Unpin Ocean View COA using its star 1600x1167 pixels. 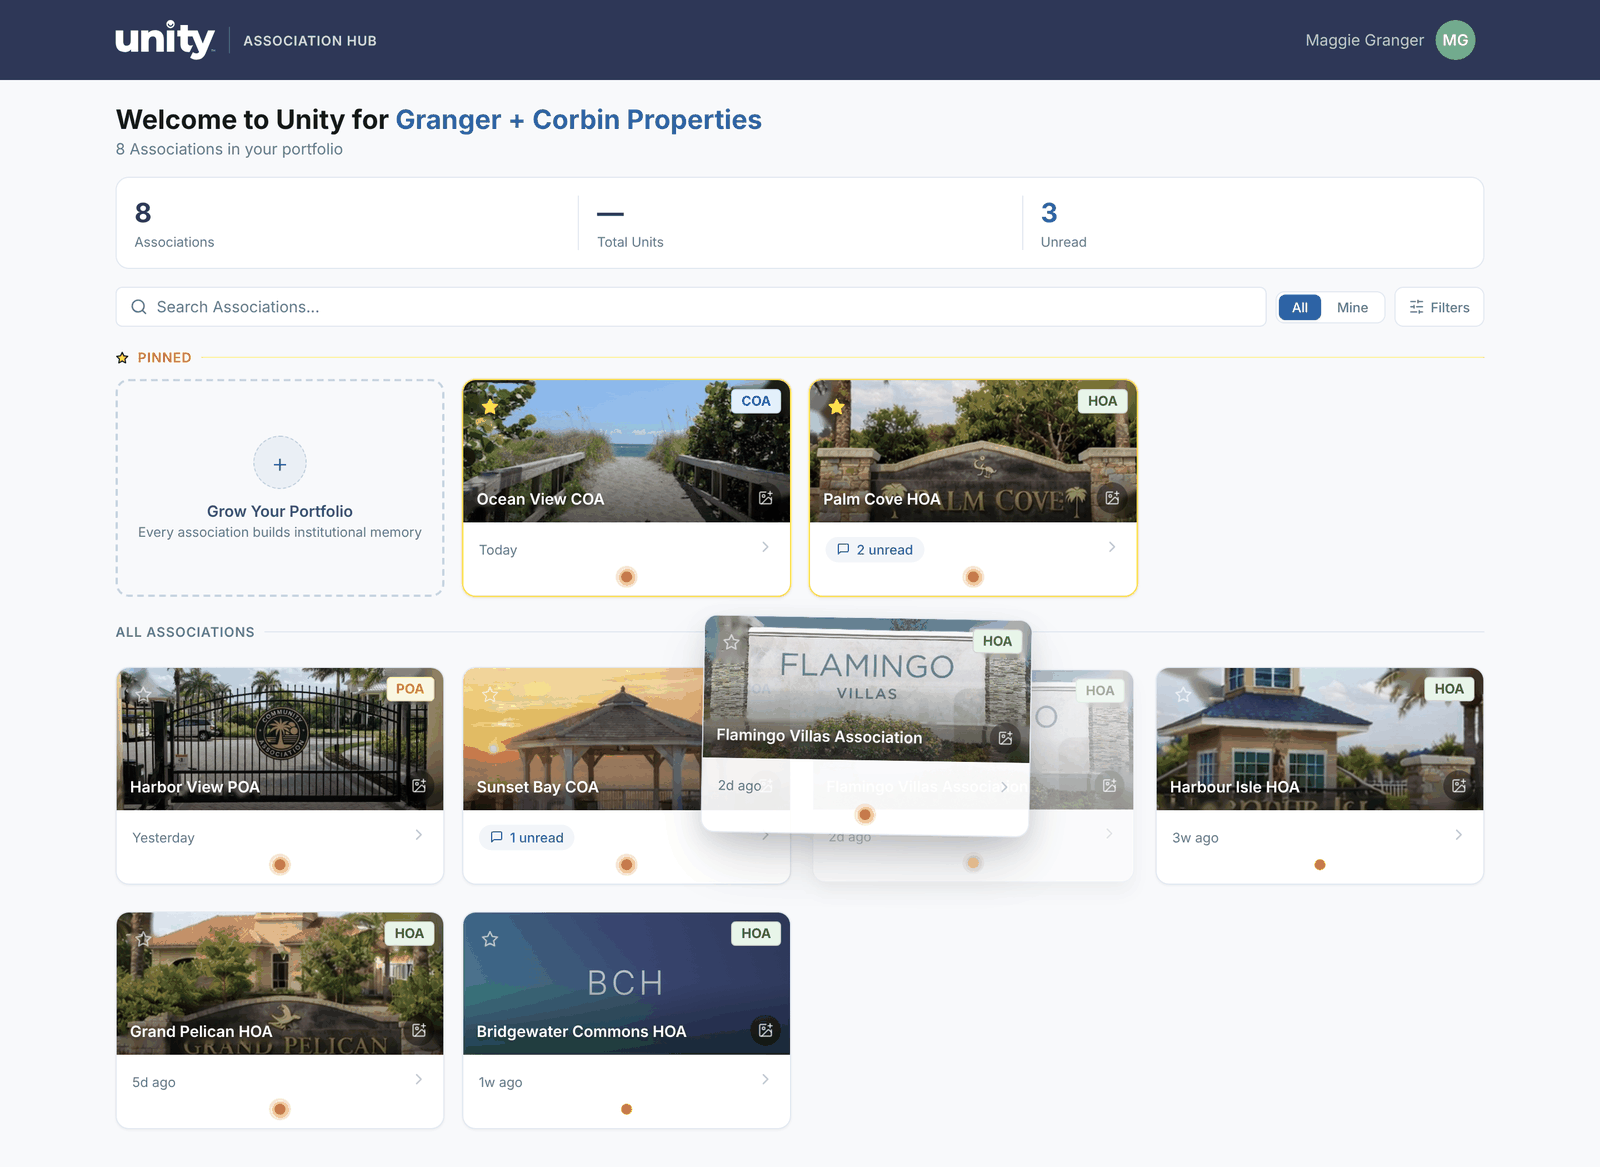(x=490, y=407)
